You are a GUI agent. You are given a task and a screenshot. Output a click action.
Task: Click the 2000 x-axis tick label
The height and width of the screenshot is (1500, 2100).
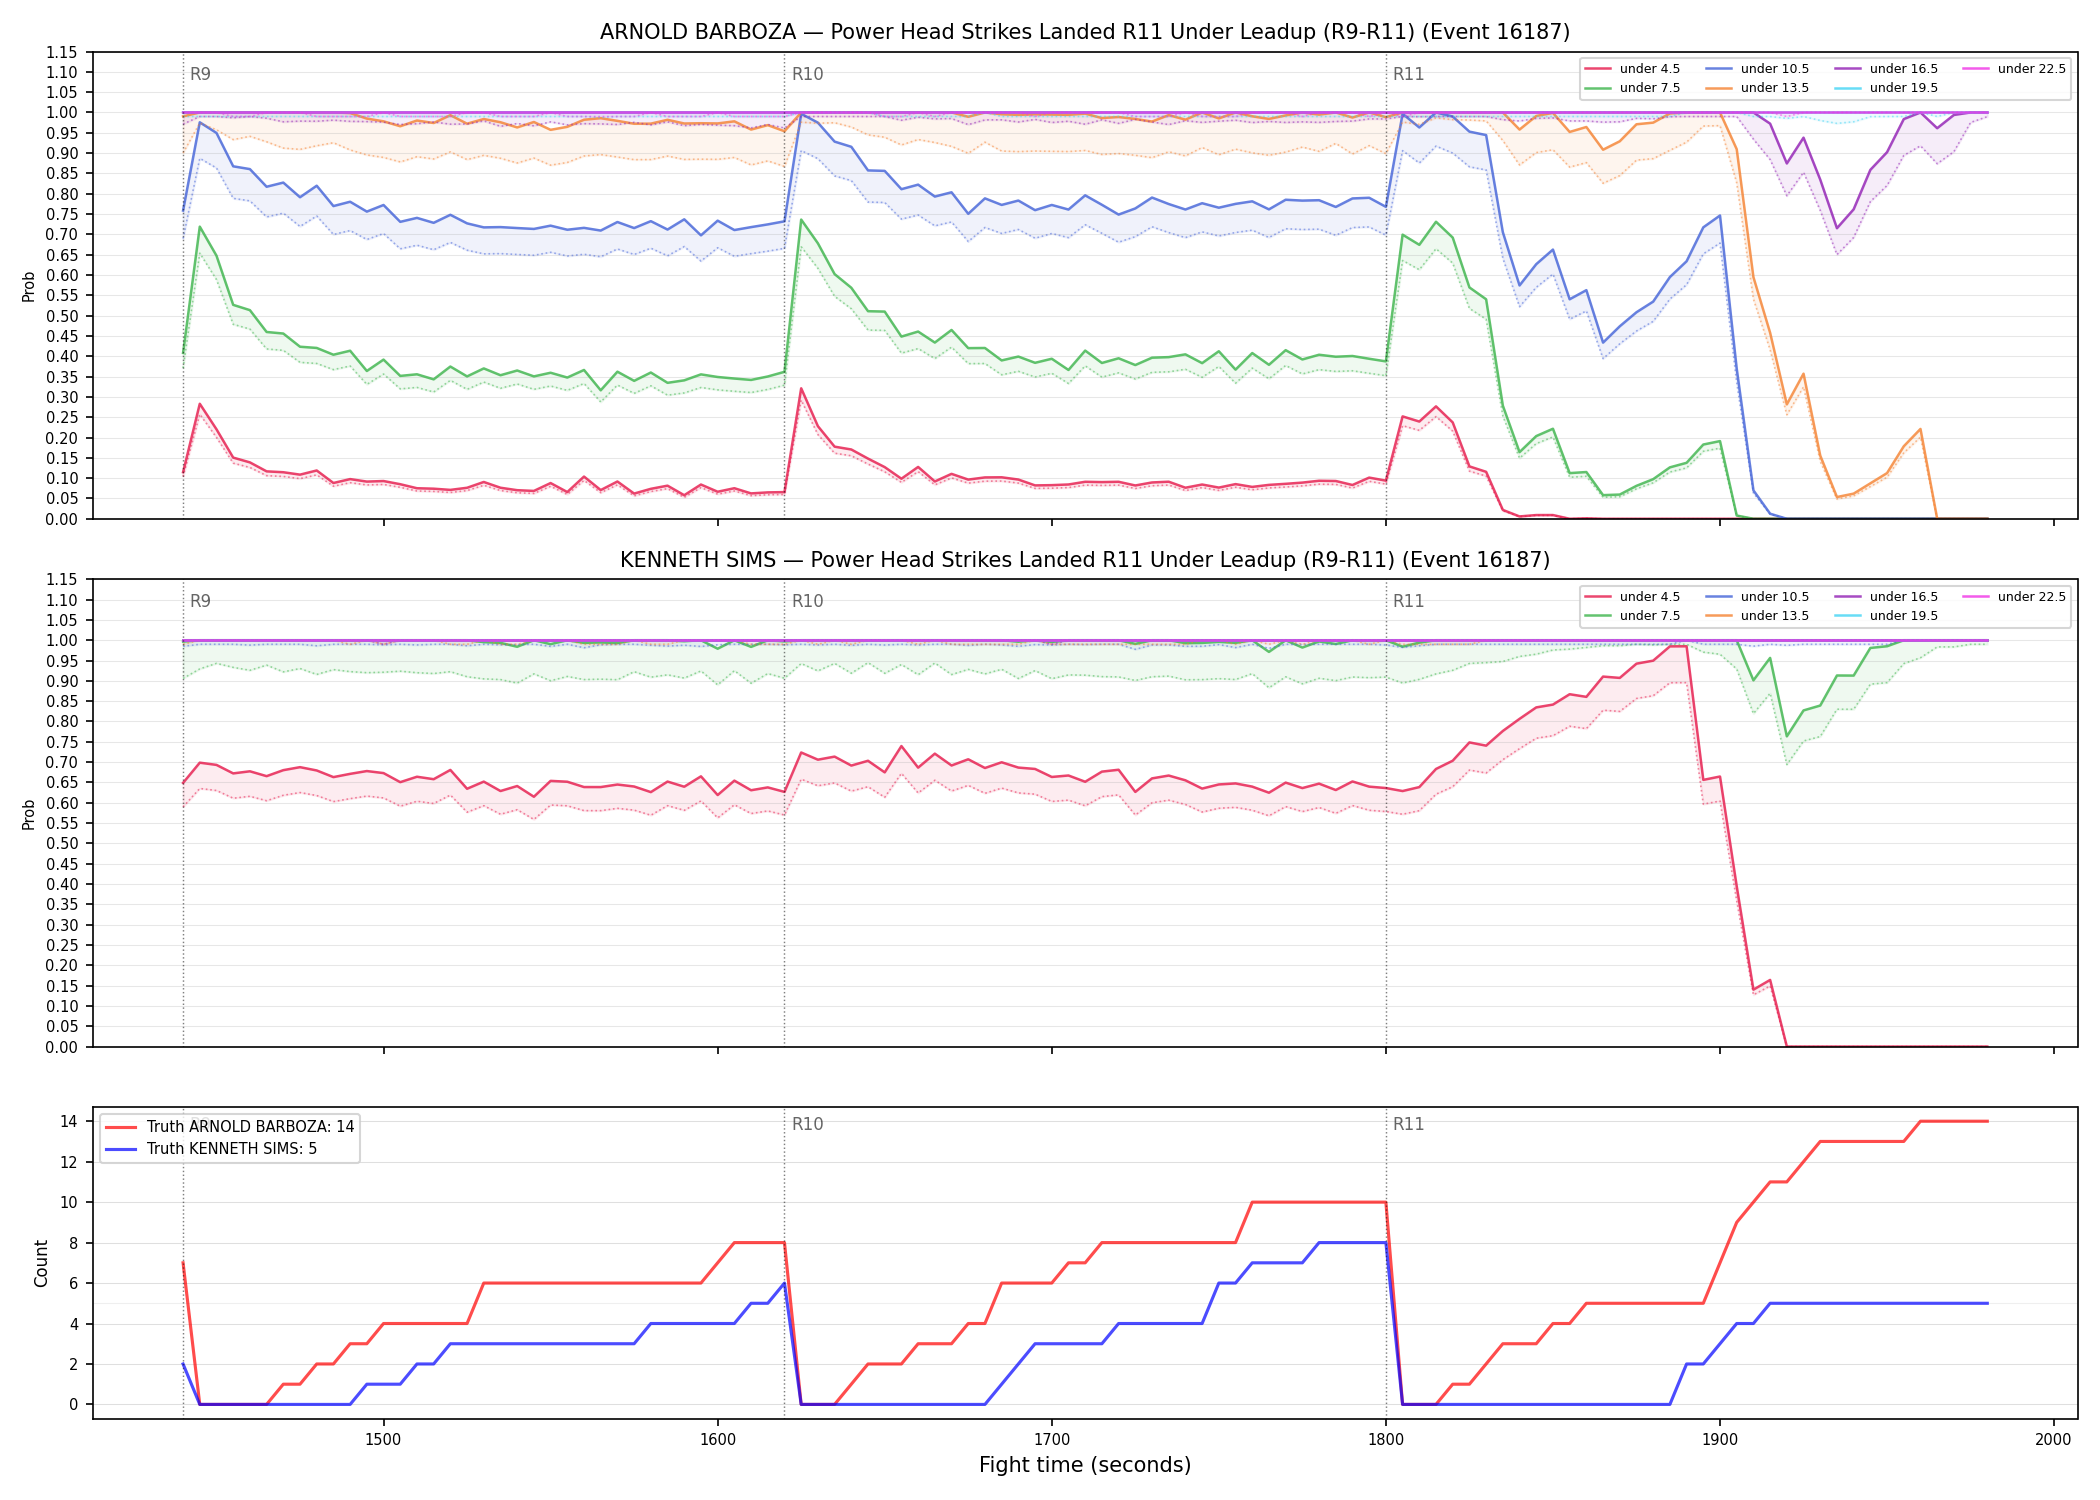pyautogui.click(x=2053, y=1439)
